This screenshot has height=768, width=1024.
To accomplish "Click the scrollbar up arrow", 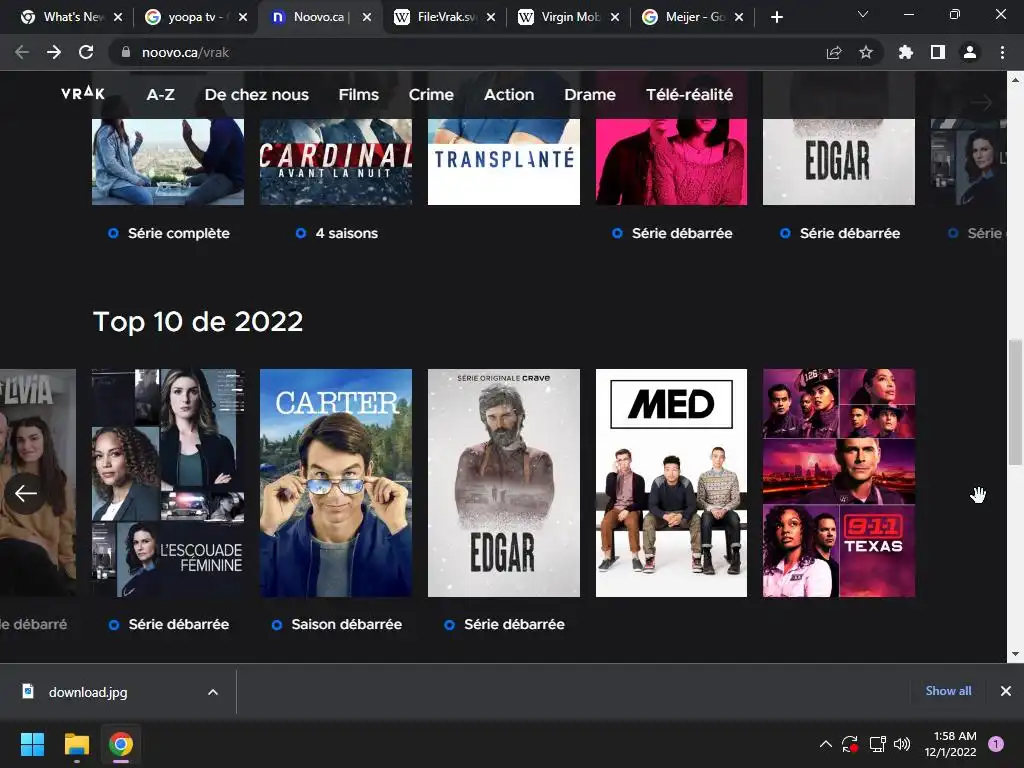I will [1015, 80].
